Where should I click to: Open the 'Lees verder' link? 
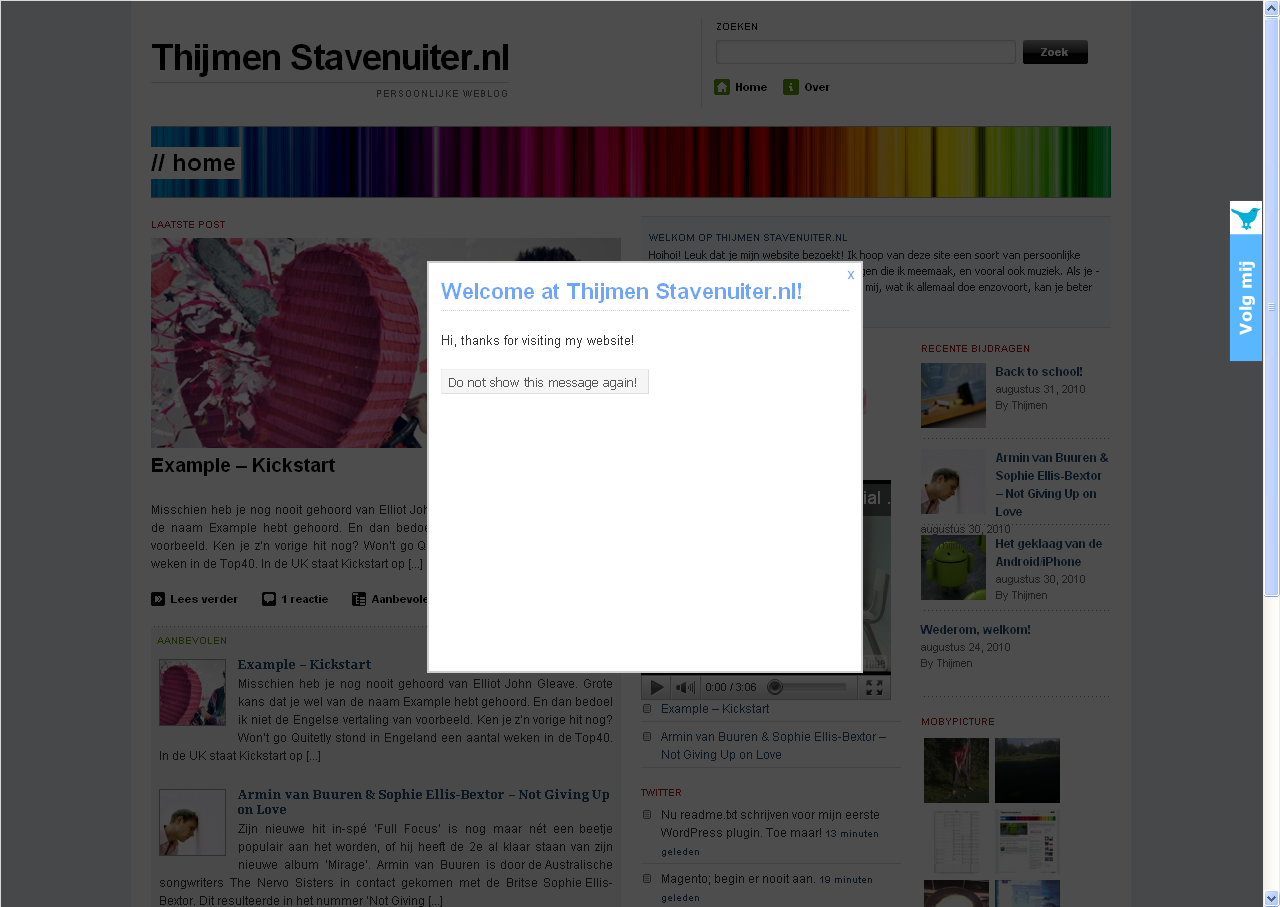point(204,599)
